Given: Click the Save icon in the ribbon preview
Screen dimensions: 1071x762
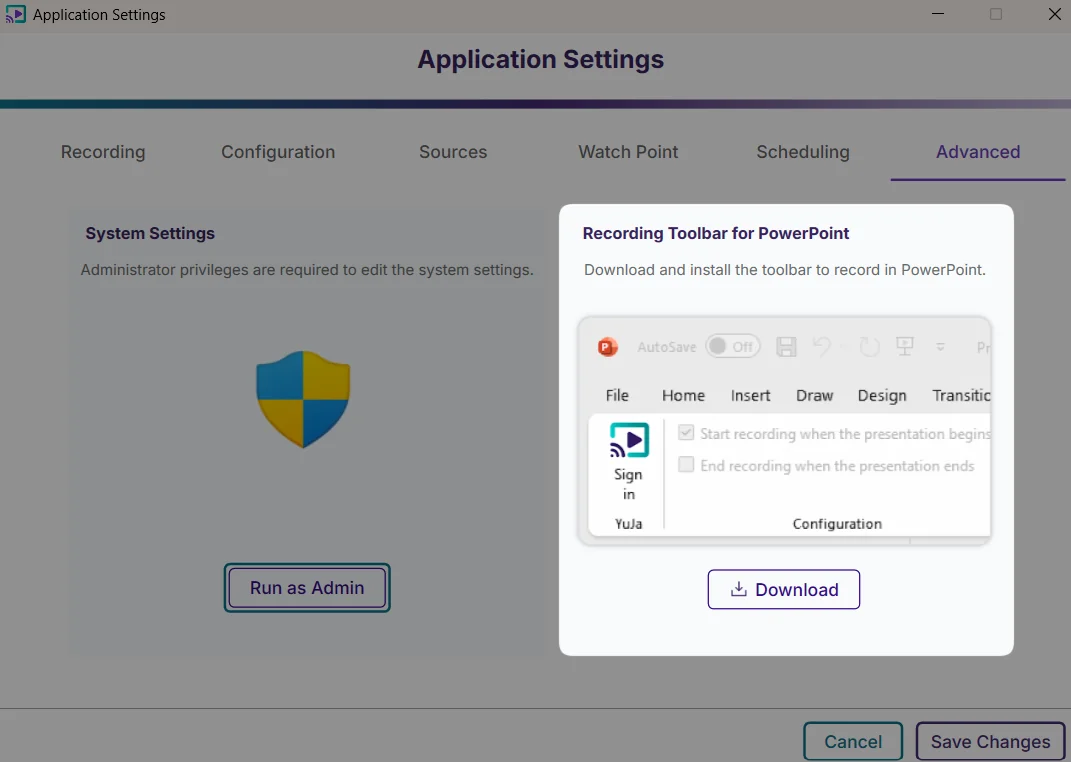Looking at the screenshot, I should (x=786, y=346).
